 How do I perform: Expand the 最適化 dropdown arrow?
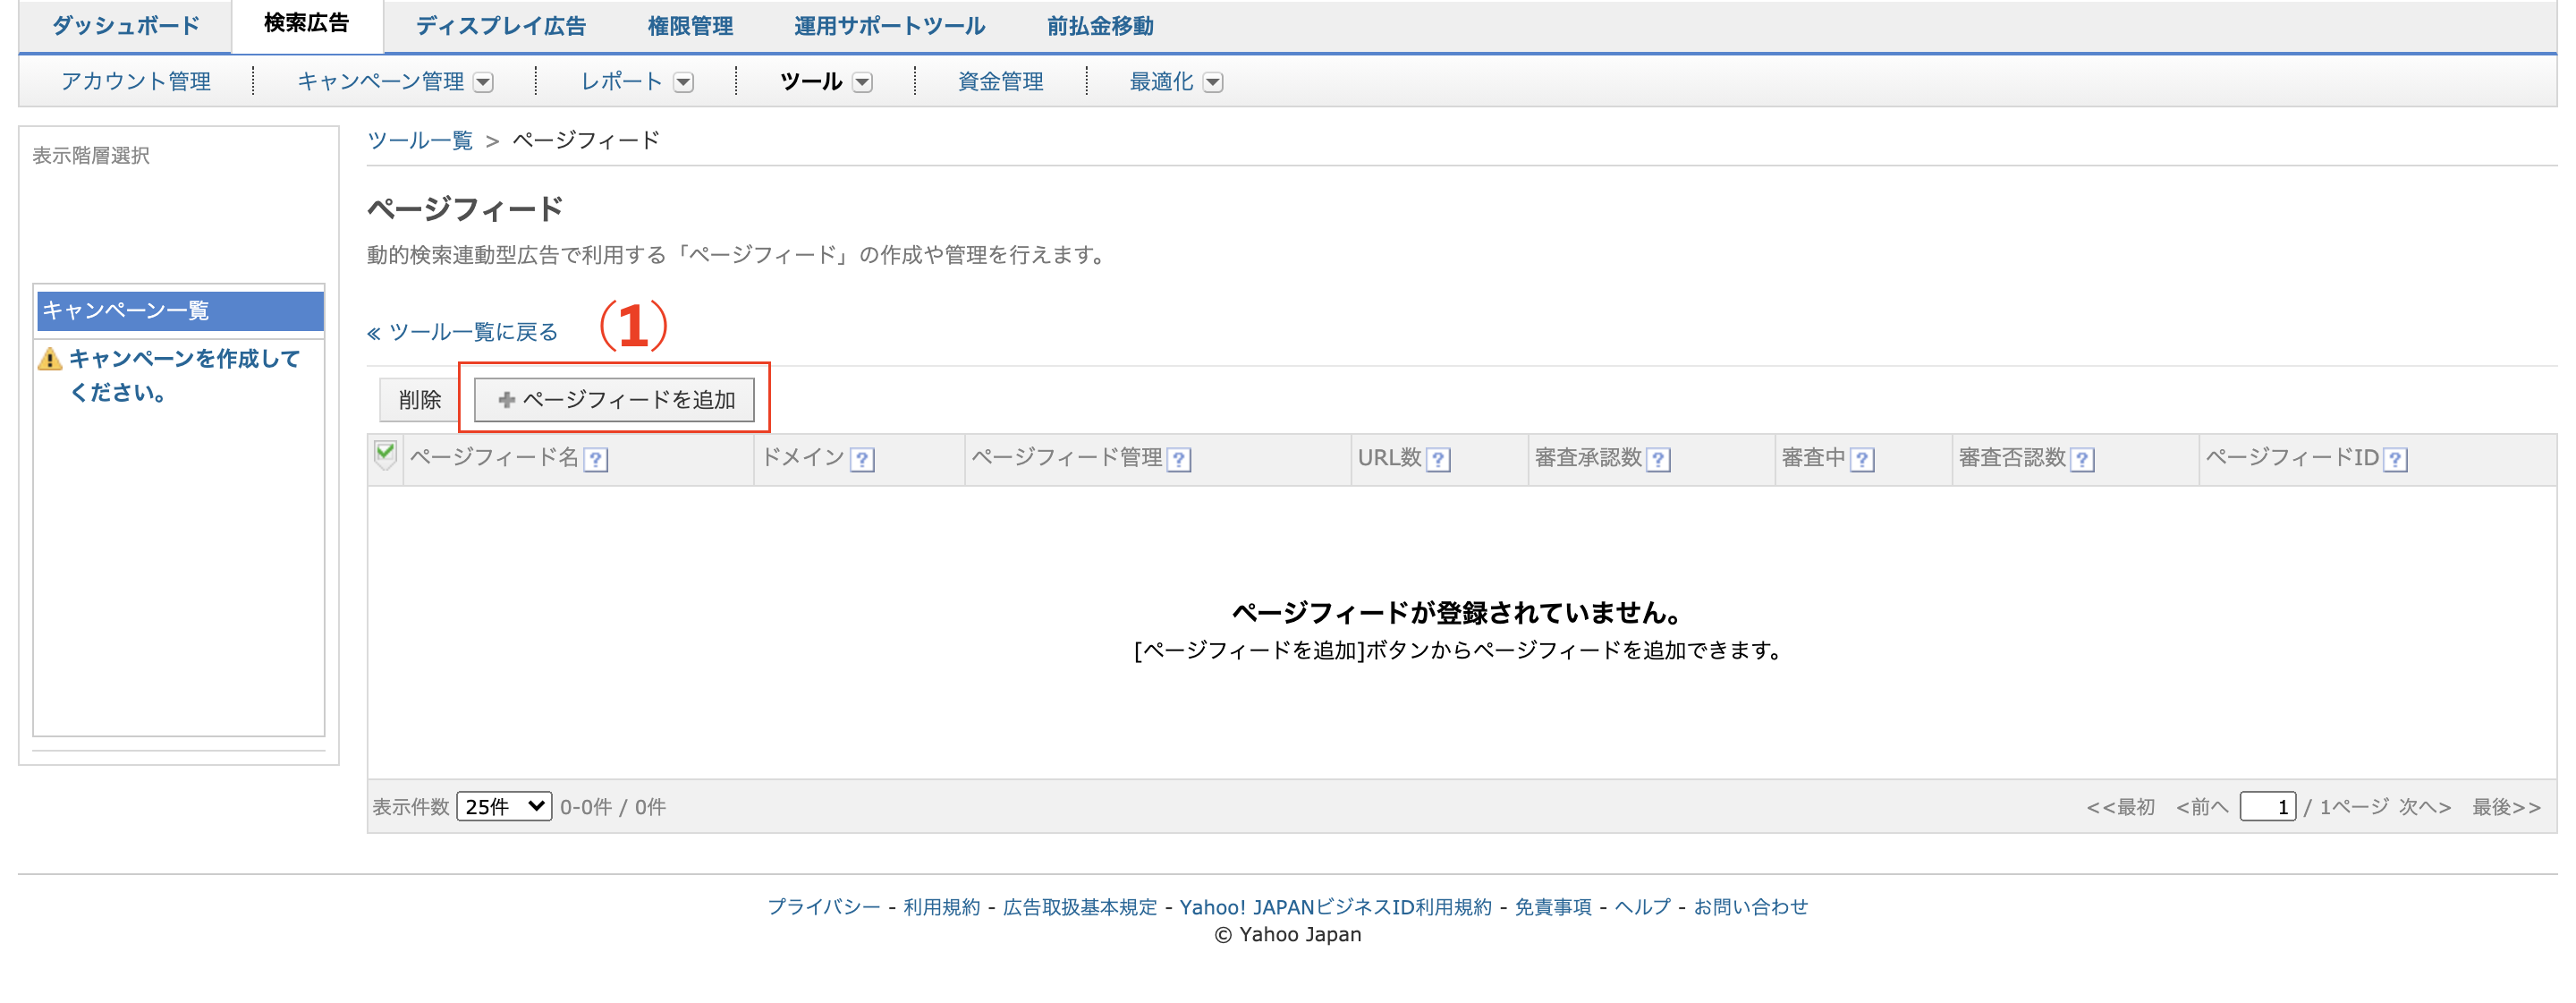click(1213, 82)
